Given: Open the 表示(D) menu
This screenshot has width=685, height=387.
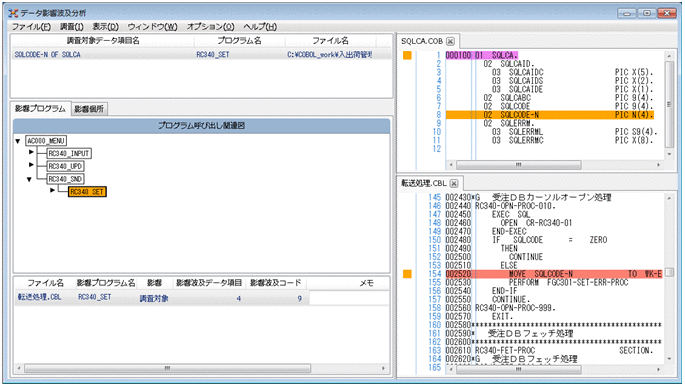Looking at the screenshot, I should (x=105, y=27).
